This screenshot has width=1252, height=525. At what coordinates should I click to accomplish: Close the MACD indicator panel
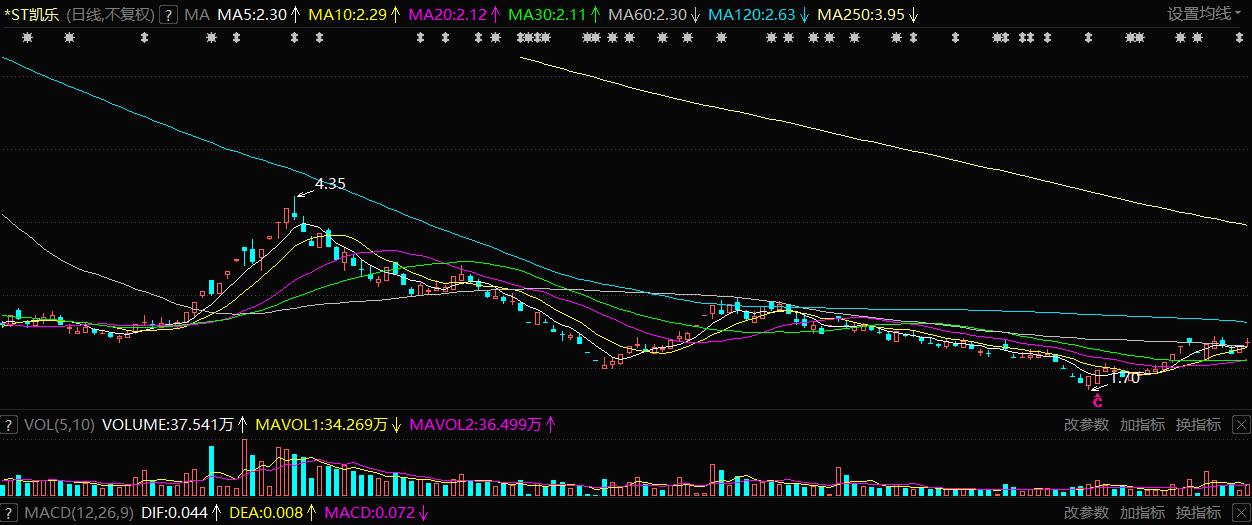(1240, 513)
